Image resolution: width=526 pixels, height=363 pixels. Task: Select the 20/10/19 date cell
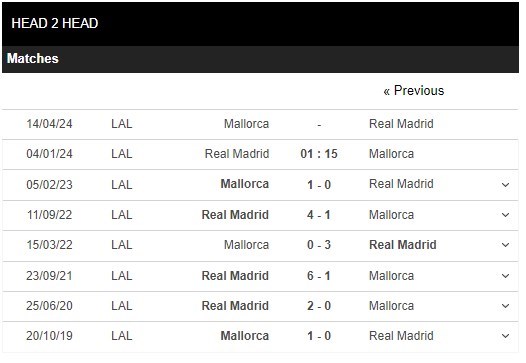click(x=49, y=336)
